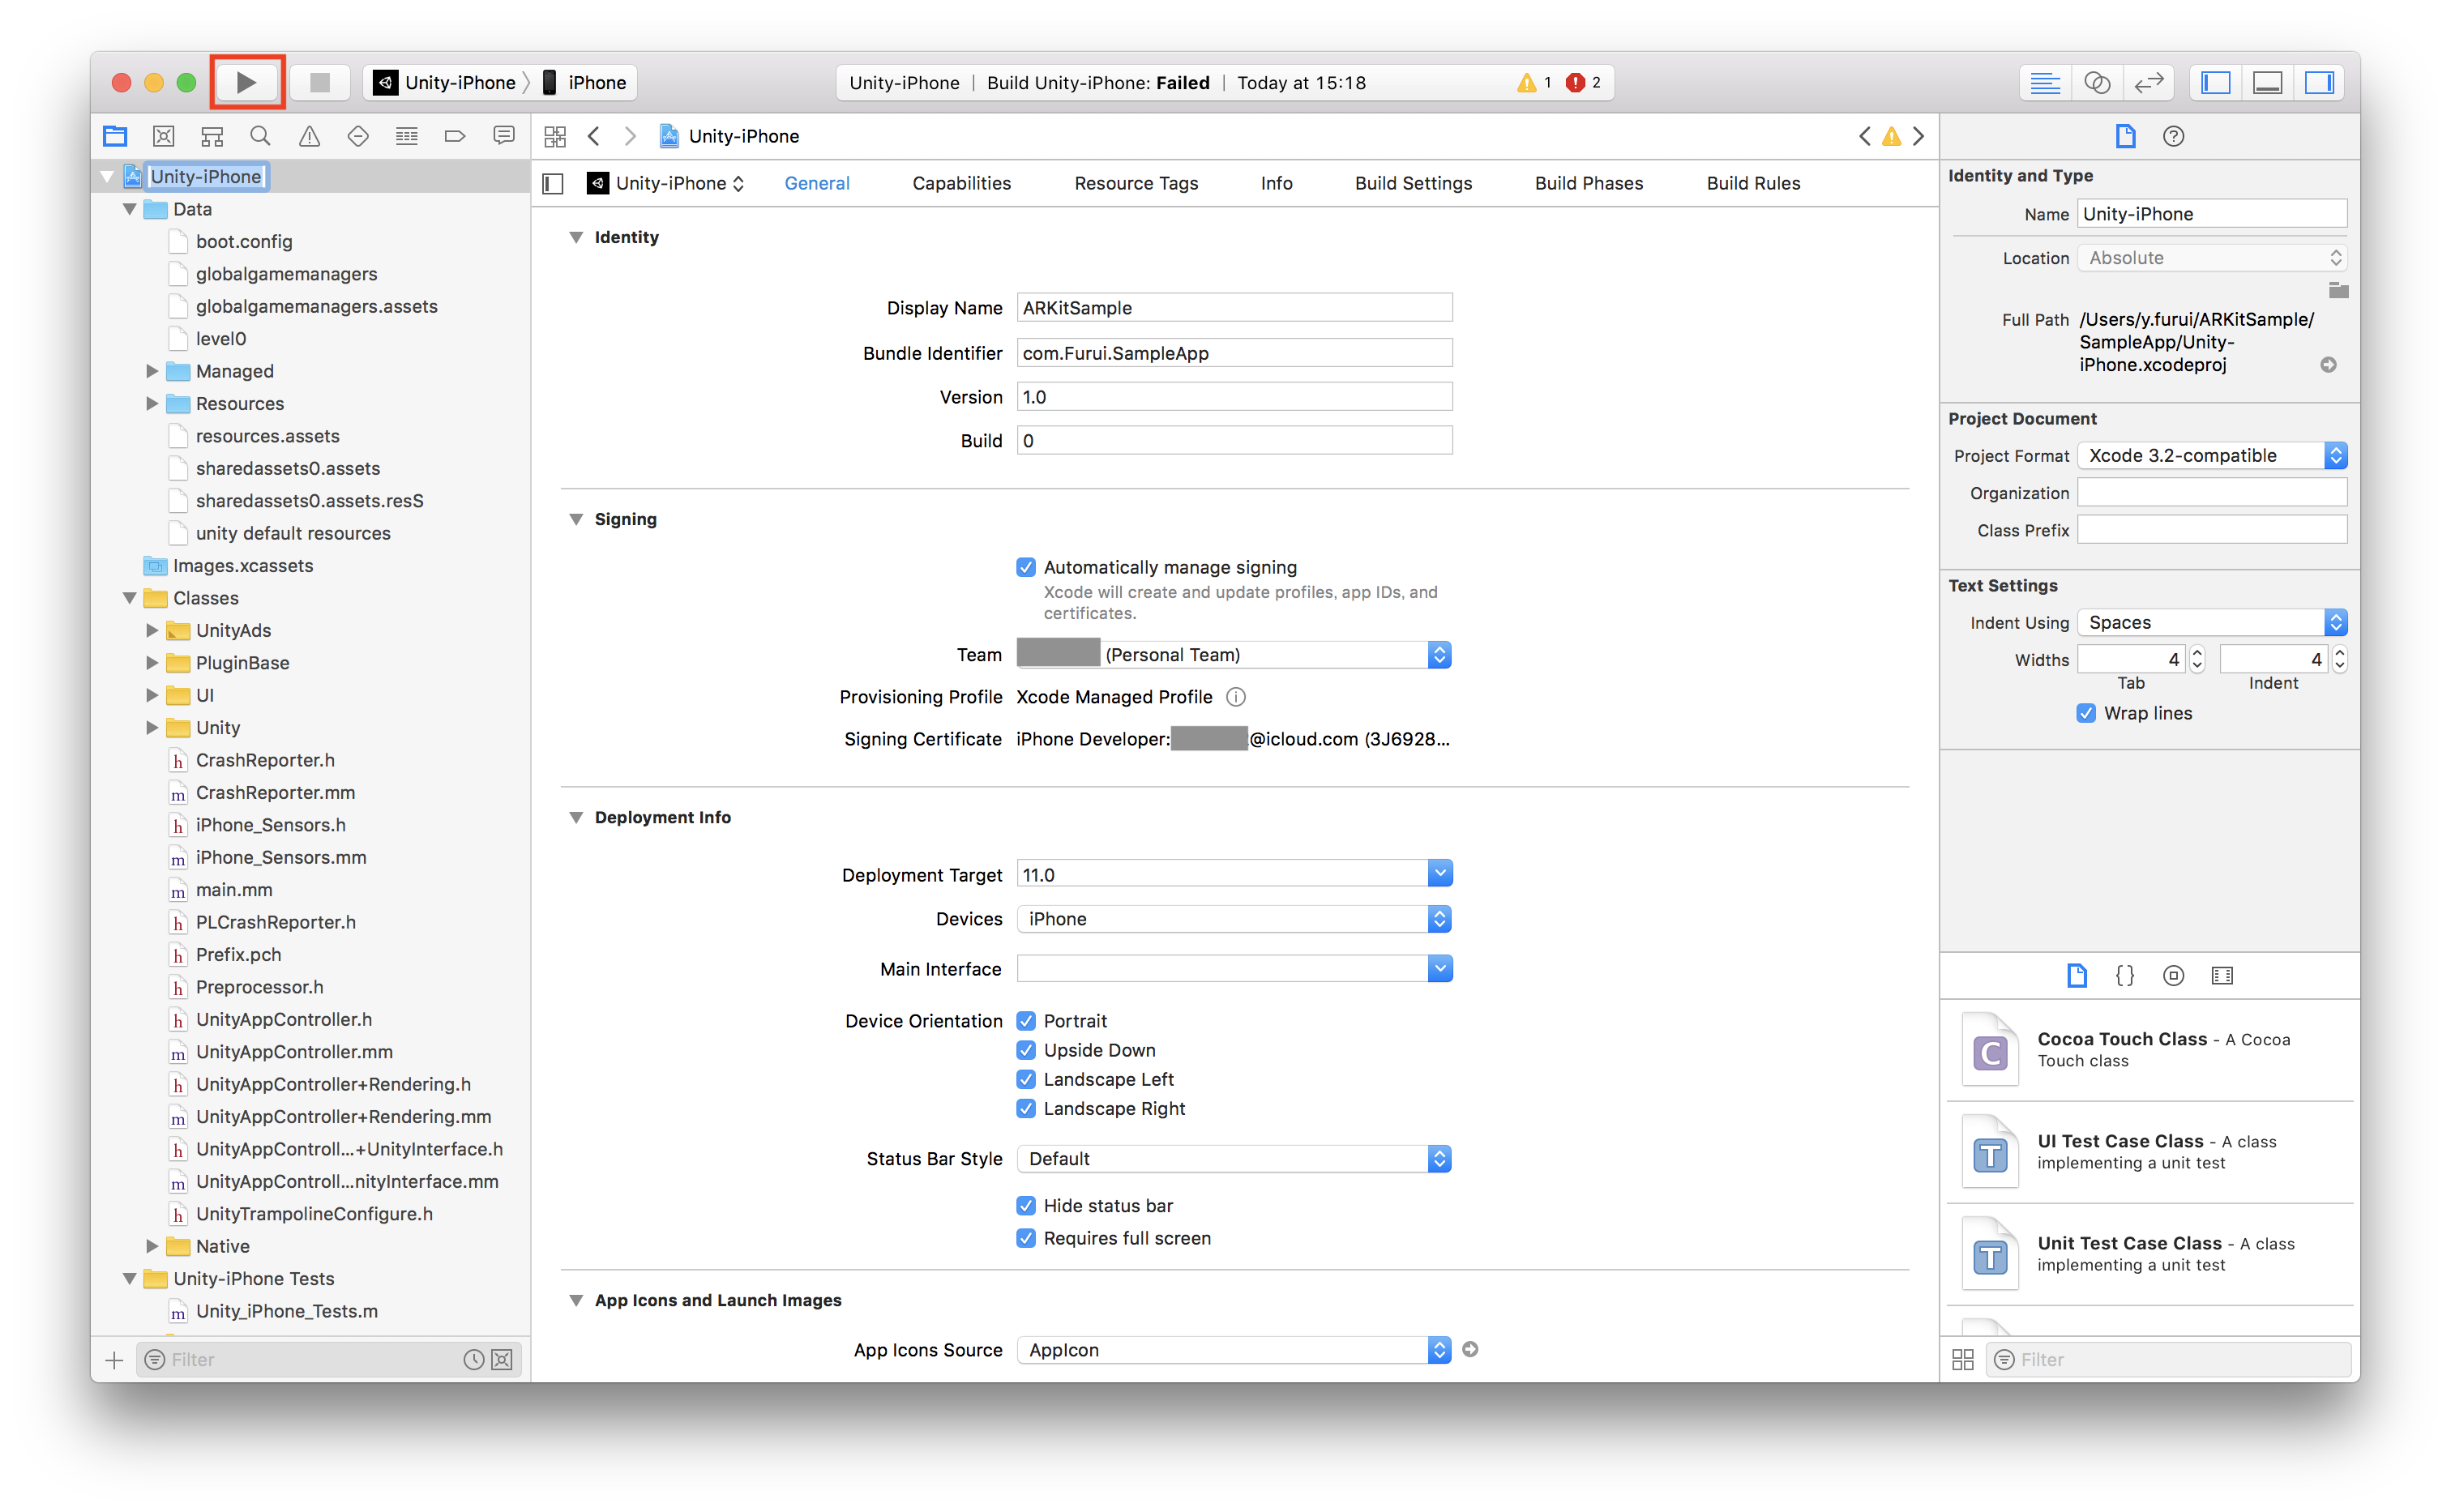Screen dimensions: 2451x1512
Task: Toggle the Upside Down orientation checkbox
Action: pos(1025,1050)
